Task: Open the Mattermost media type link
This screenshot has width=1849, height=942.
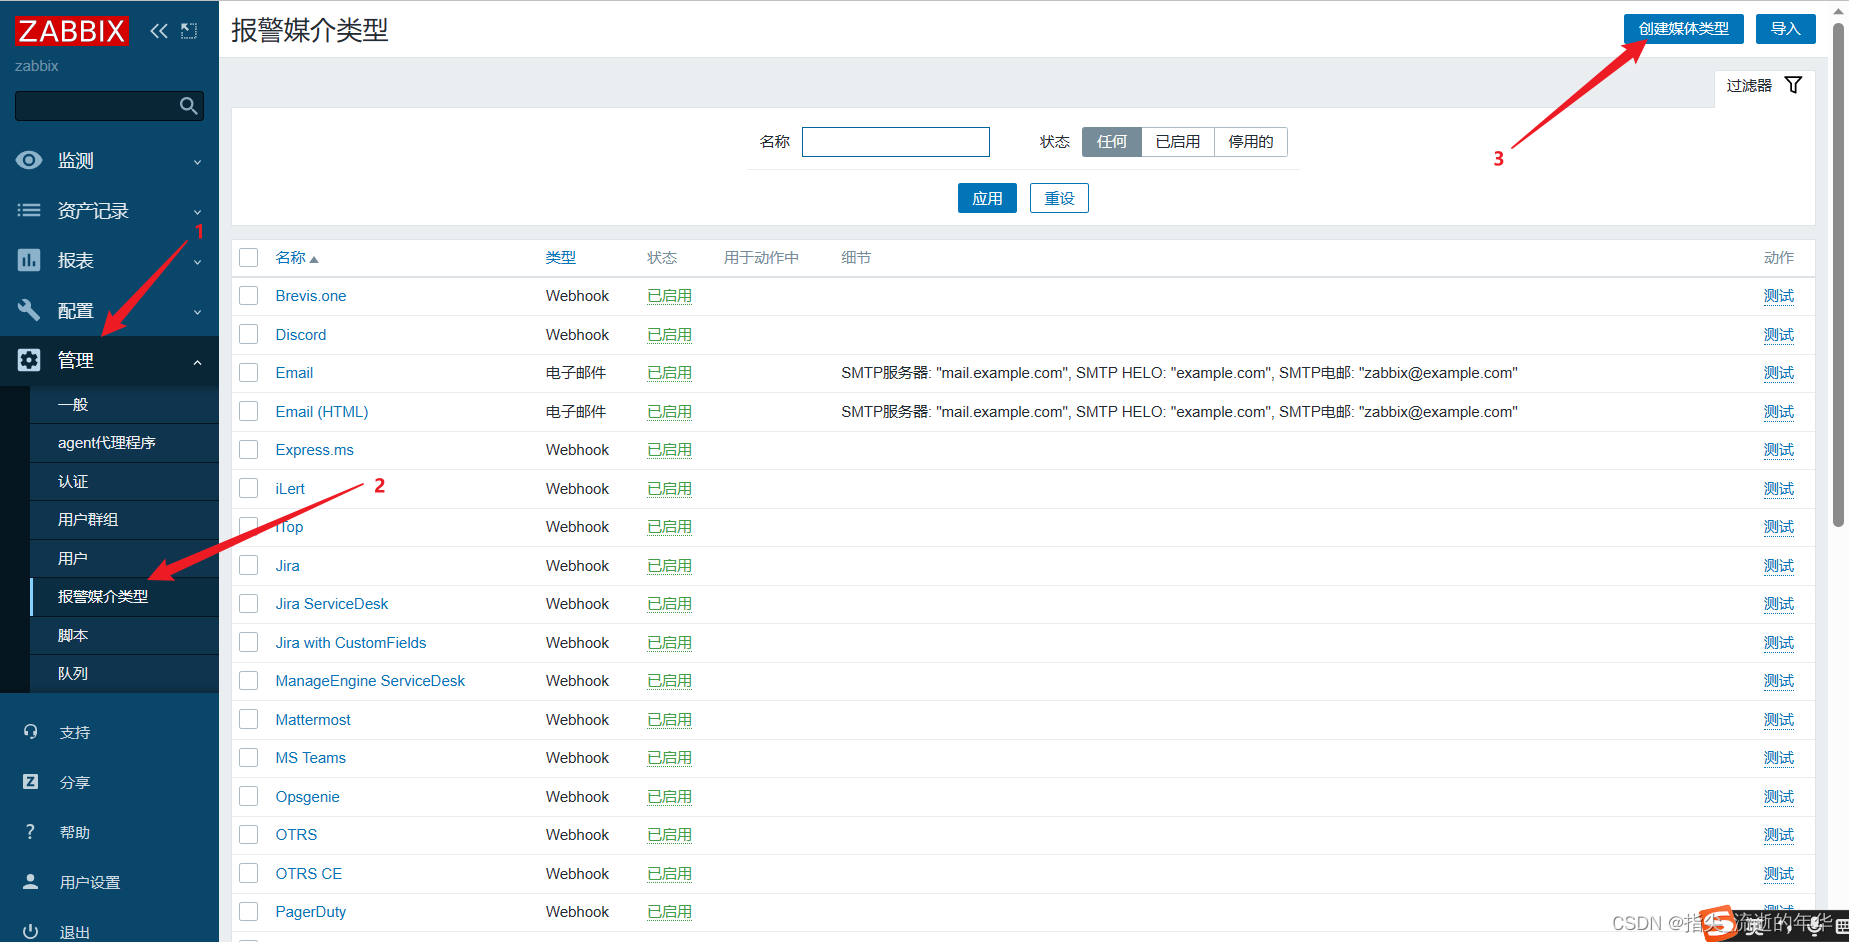Action: tap(313, 720)
